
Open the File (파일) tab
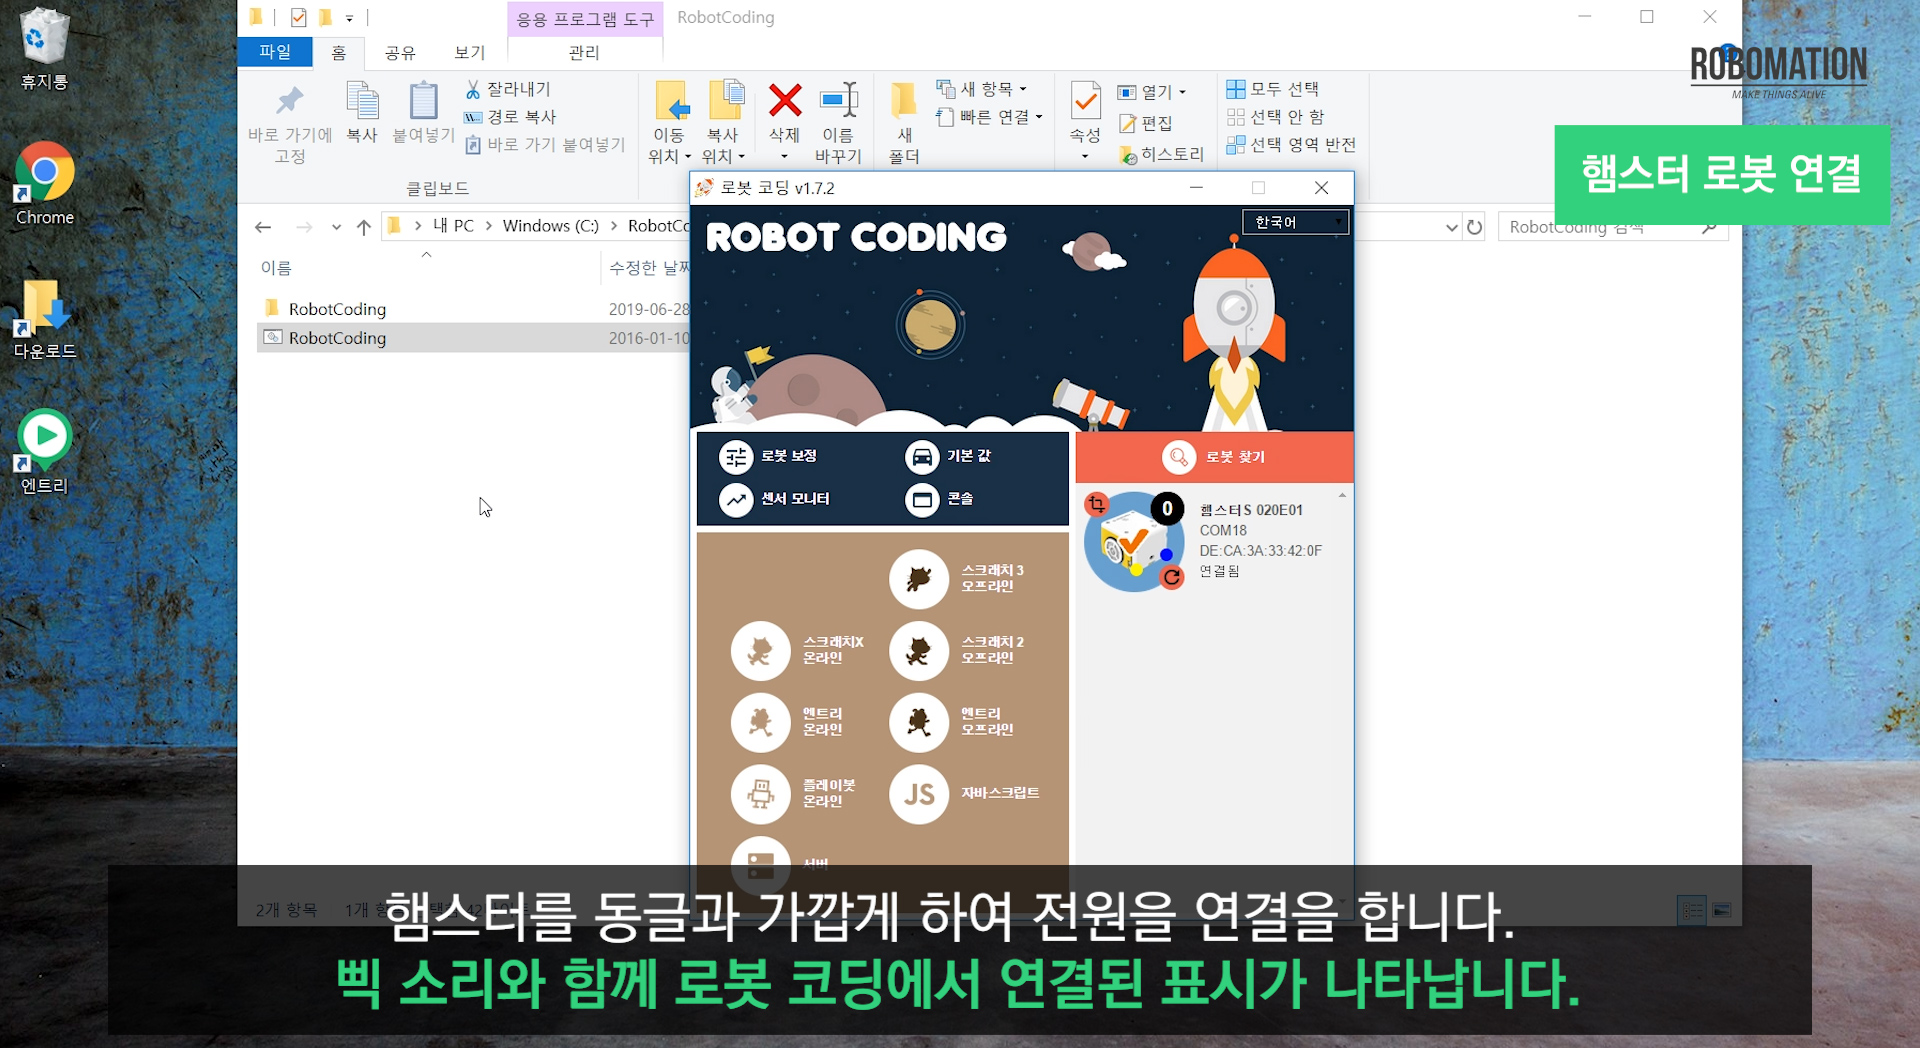275,52
